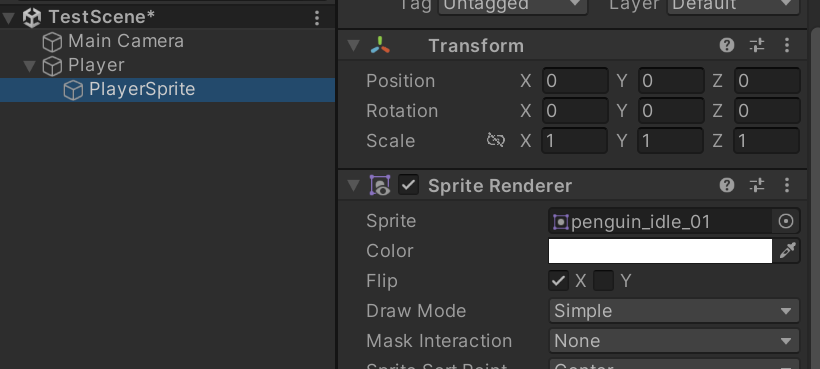820x369 pixels.
Task: Click the Mask Interaction label
Action: click(439, 341)
